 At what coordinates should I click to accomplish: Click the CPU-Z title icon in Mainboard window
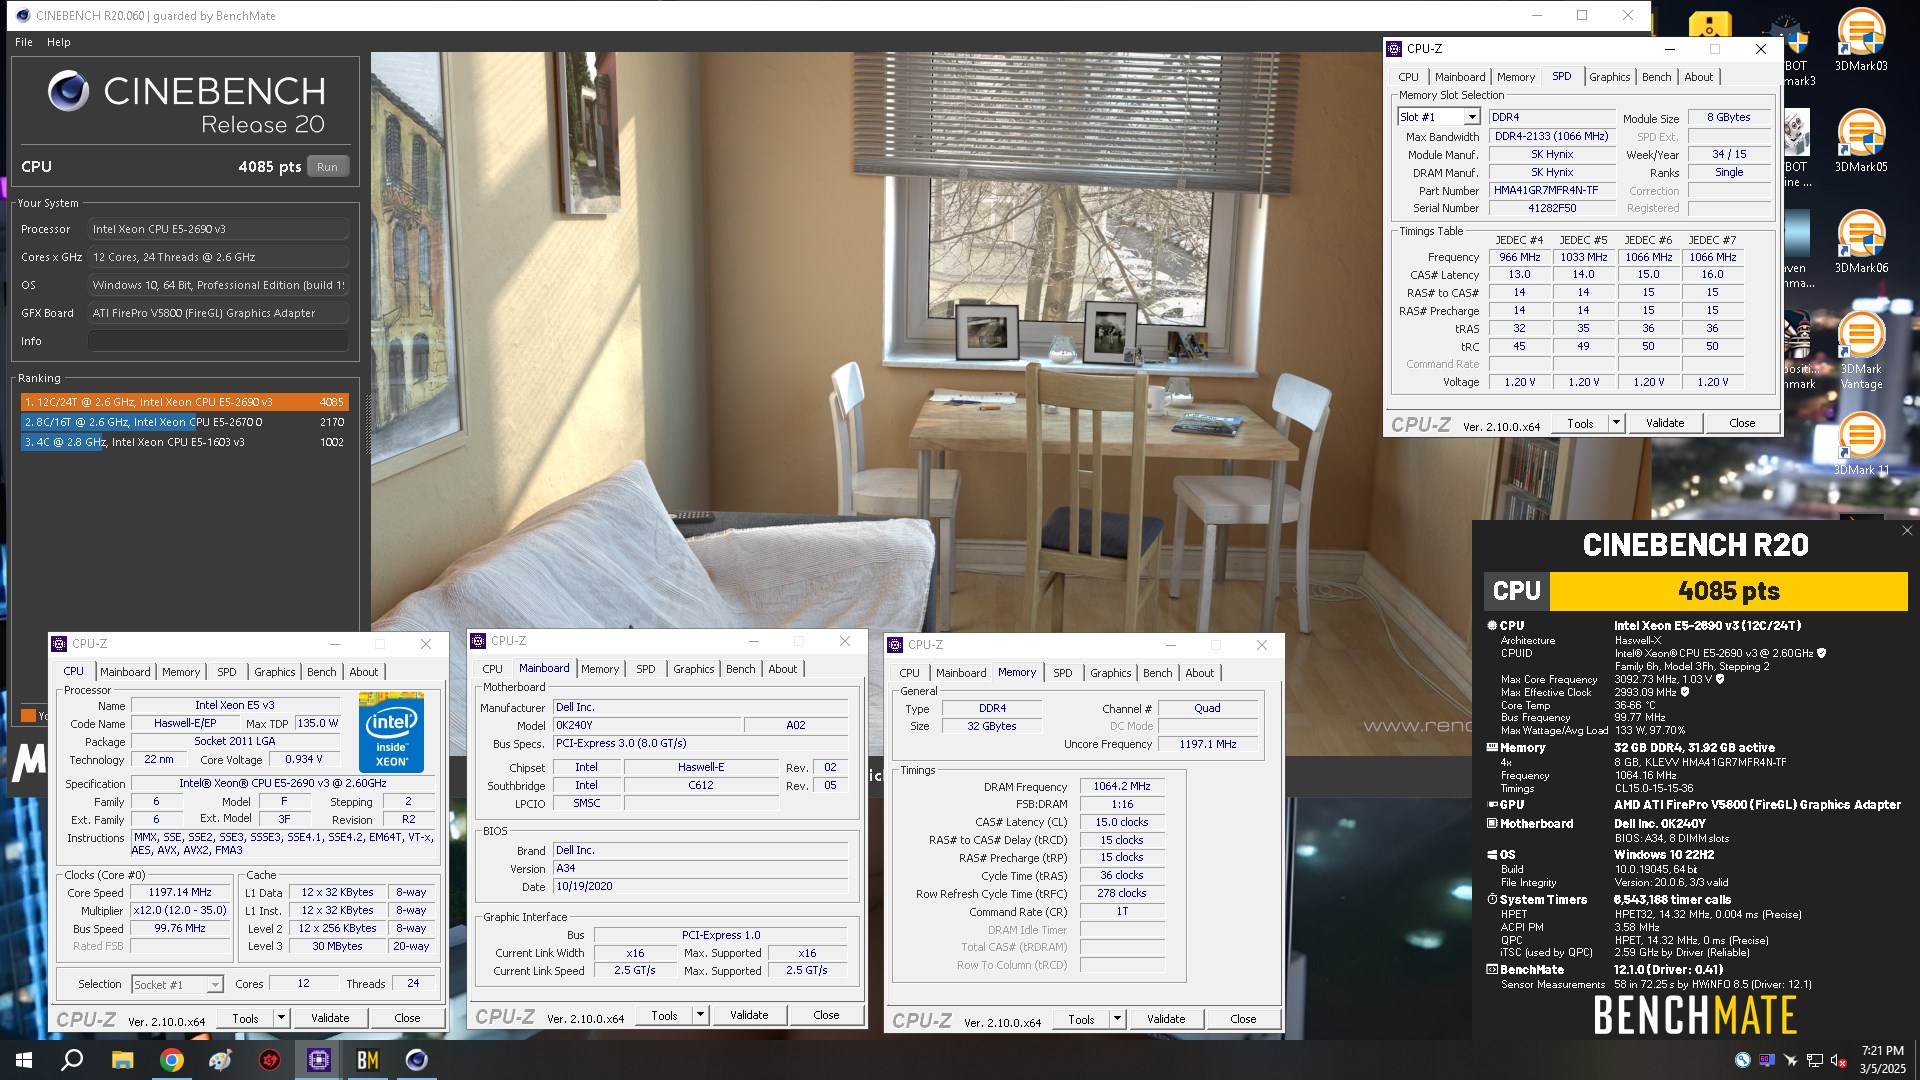tap(478, 641)
